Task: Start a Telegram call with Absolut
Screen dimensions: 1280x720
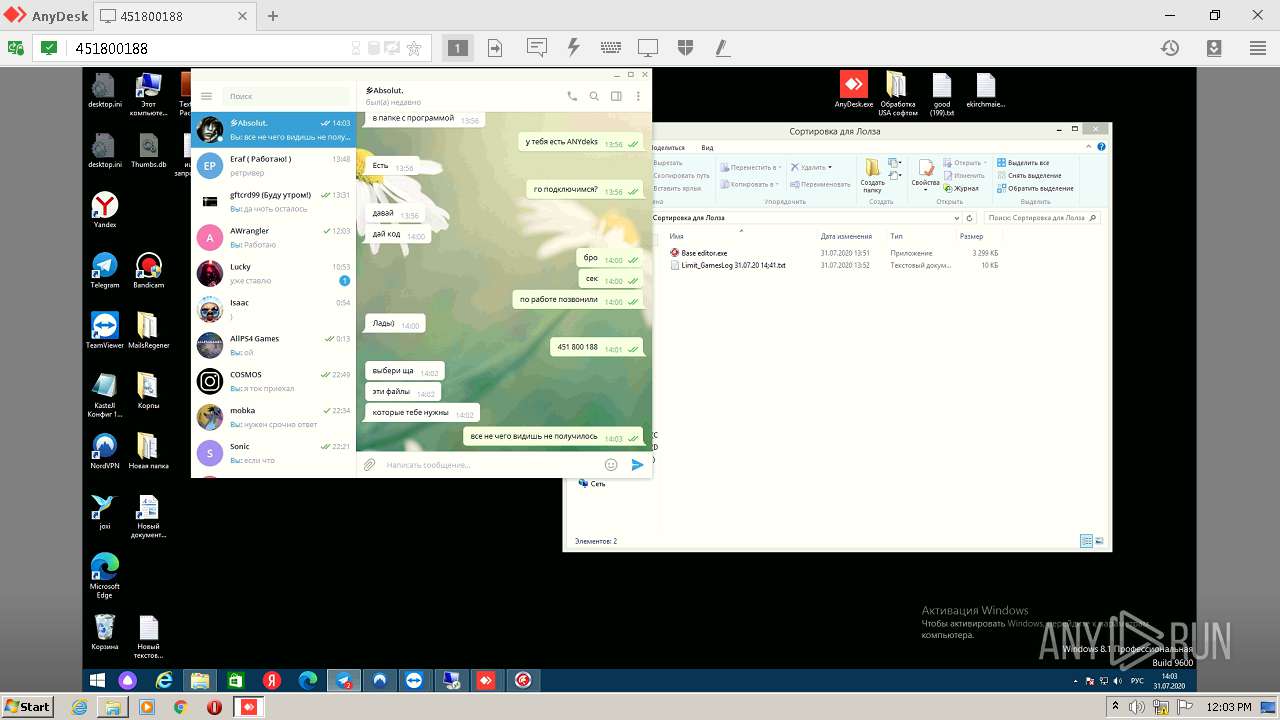Action: coord(572,96)
